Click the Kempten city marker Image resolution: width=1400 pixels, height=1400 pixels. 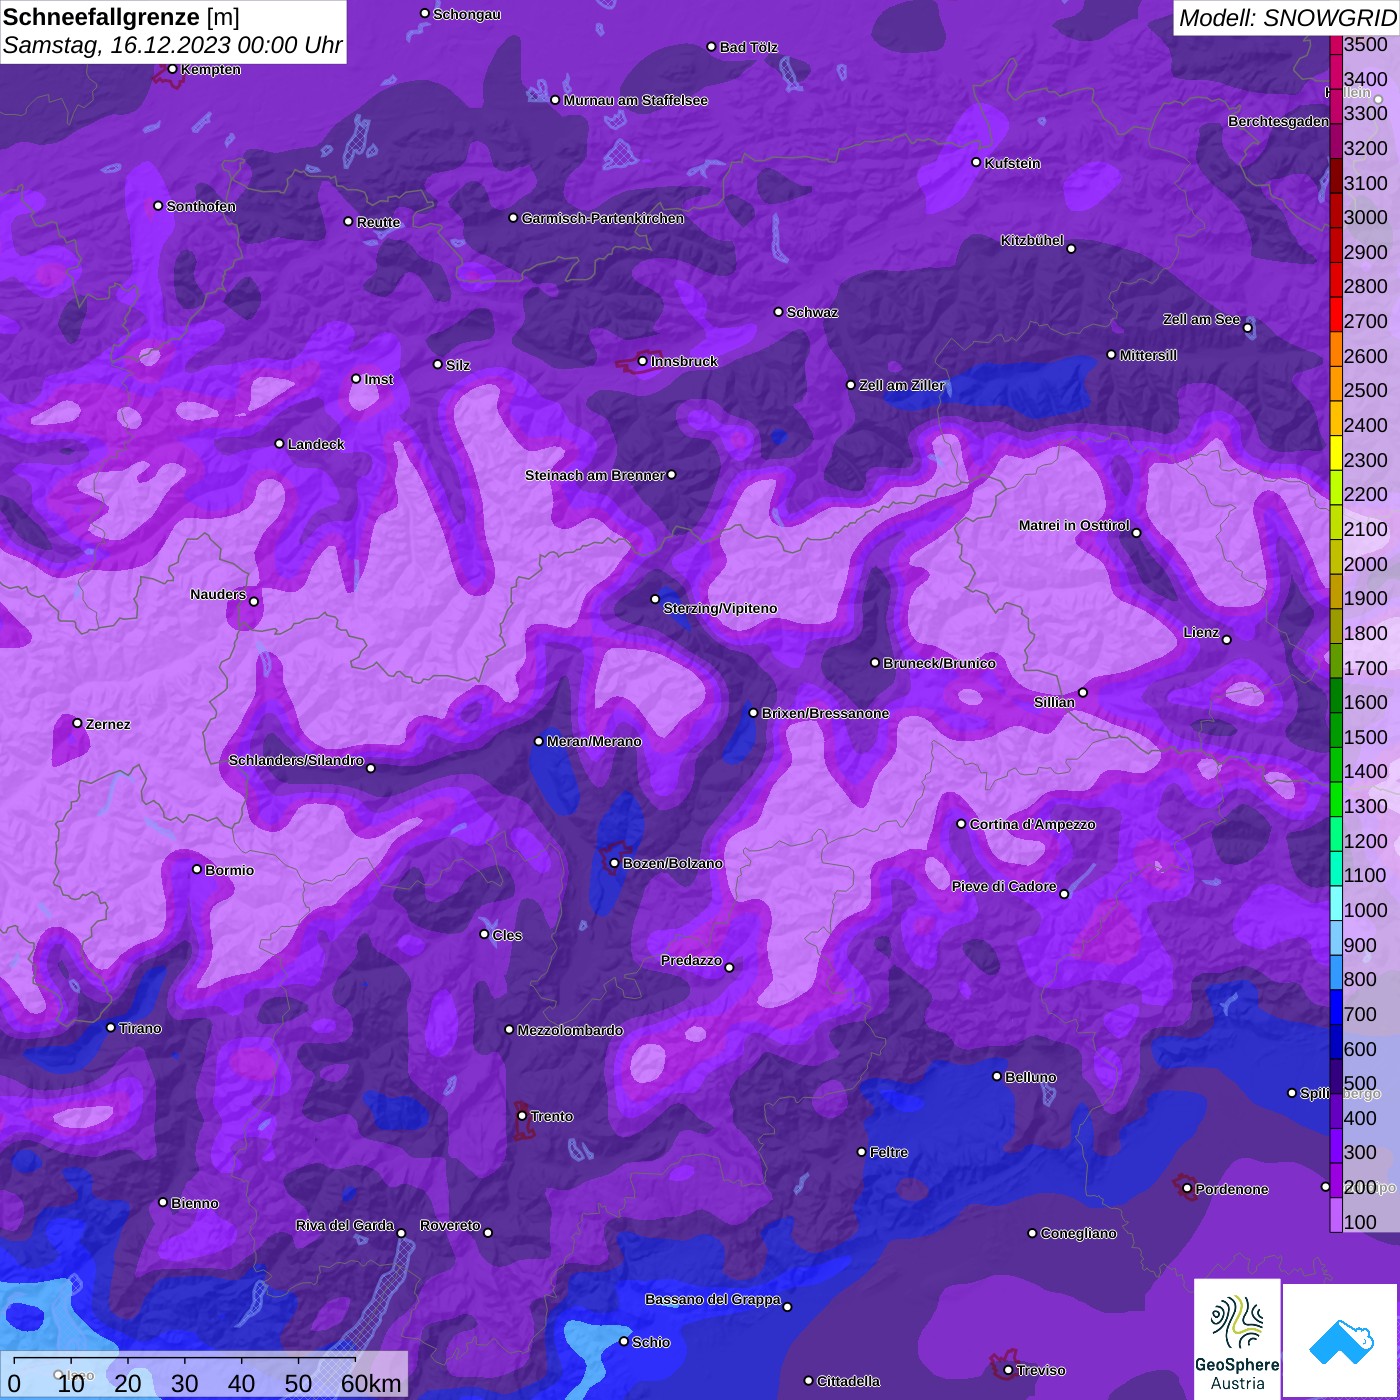173,69
